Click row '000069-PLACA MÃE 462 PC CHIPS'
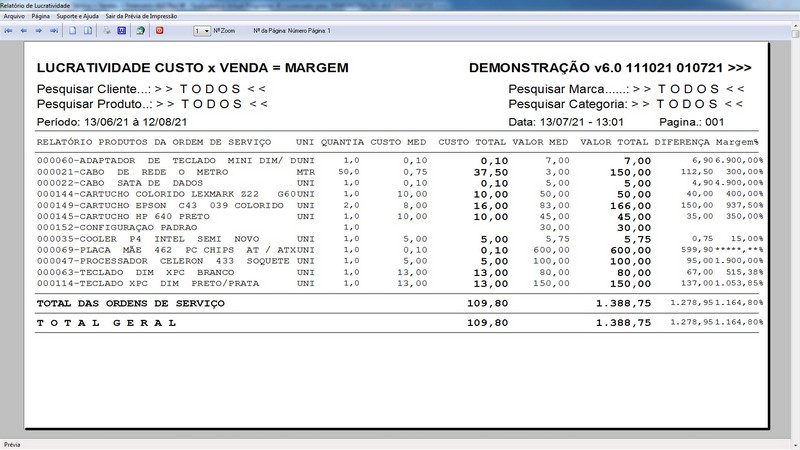This screenshot has height=450, width=800. [400, 250]
